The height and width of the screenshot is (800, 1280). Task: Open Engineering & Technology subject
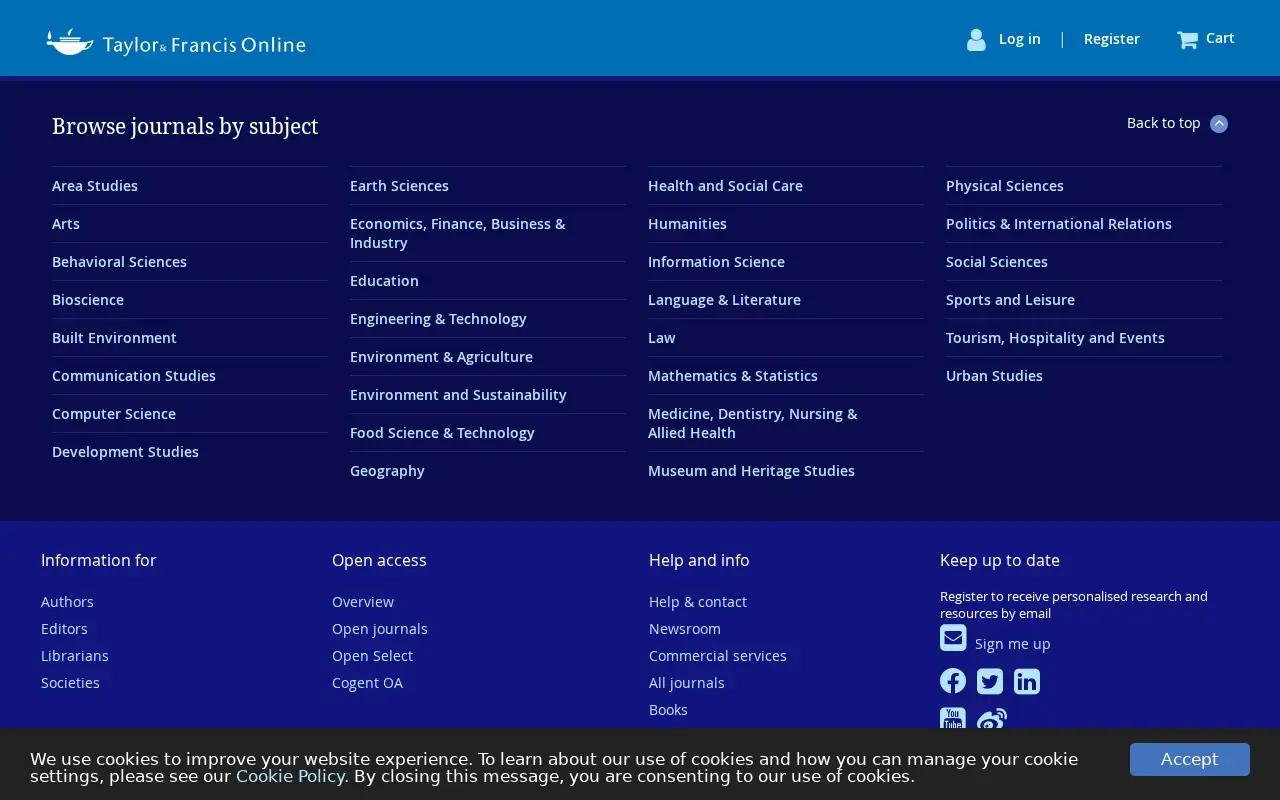438,319
